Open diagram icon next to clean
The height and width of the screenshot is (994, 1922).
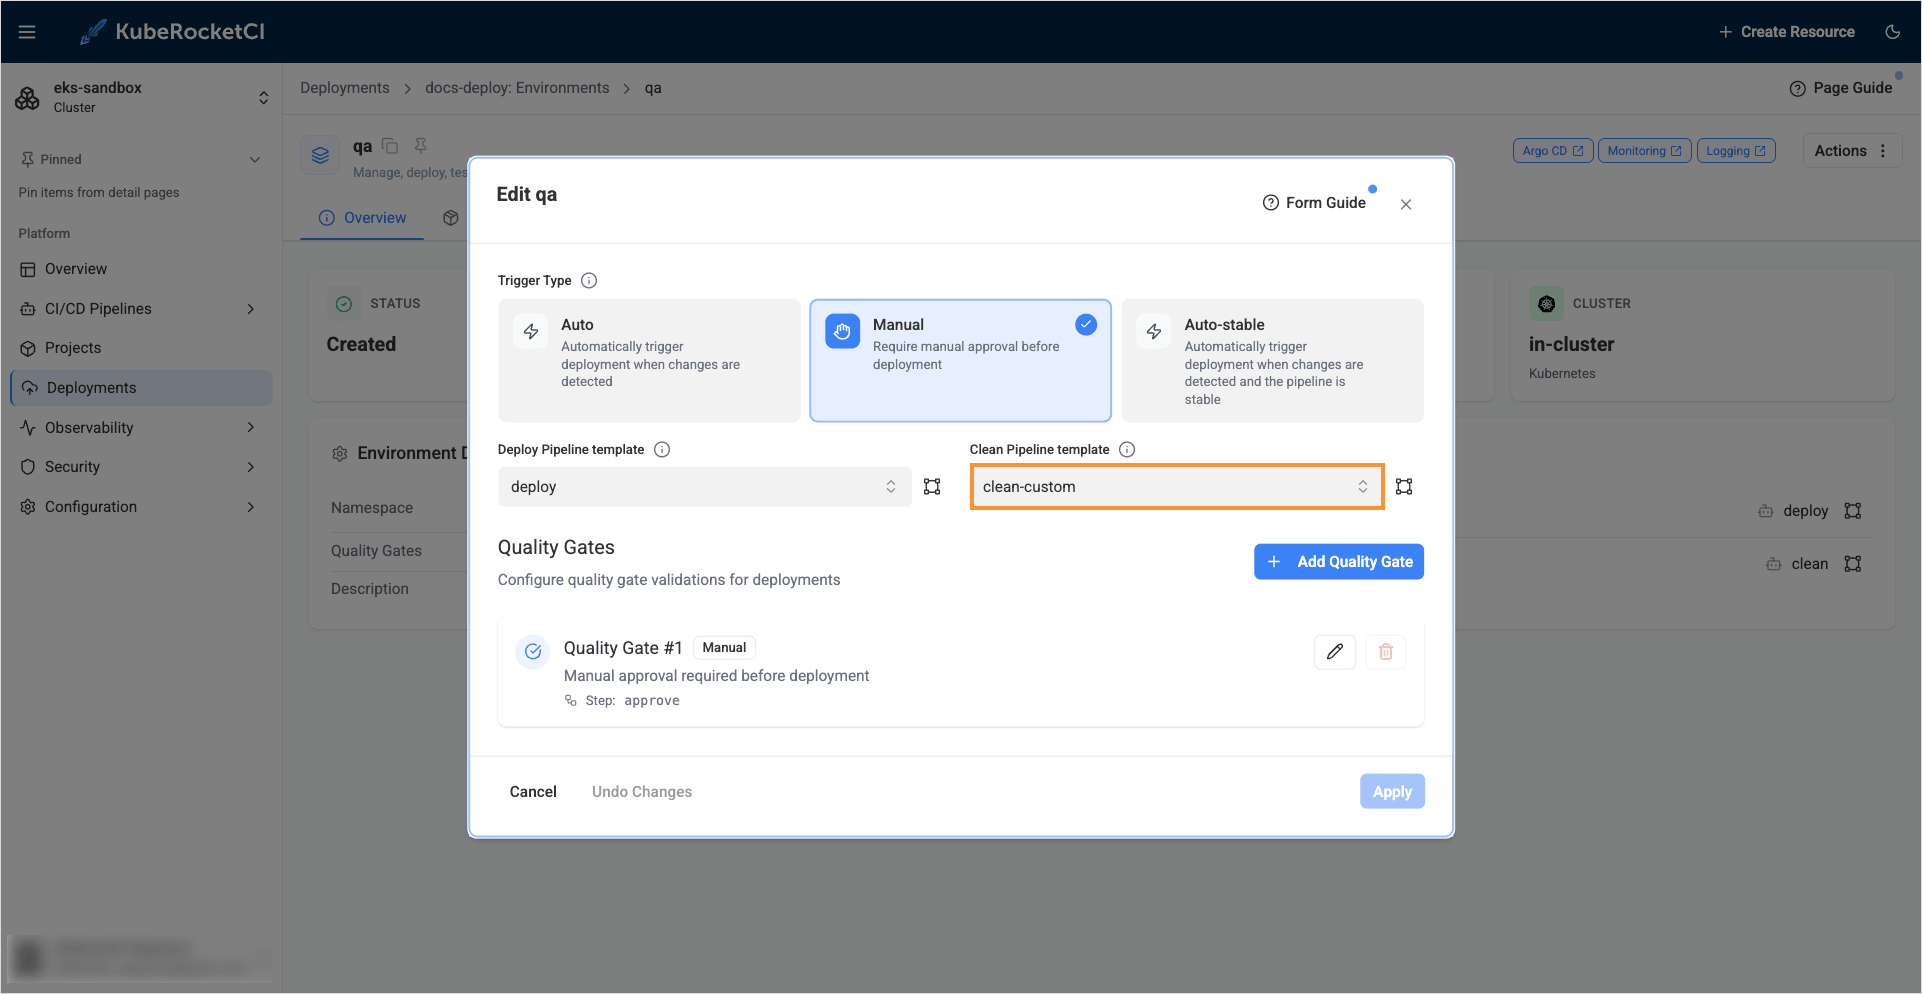click(x=1853, y=564)
